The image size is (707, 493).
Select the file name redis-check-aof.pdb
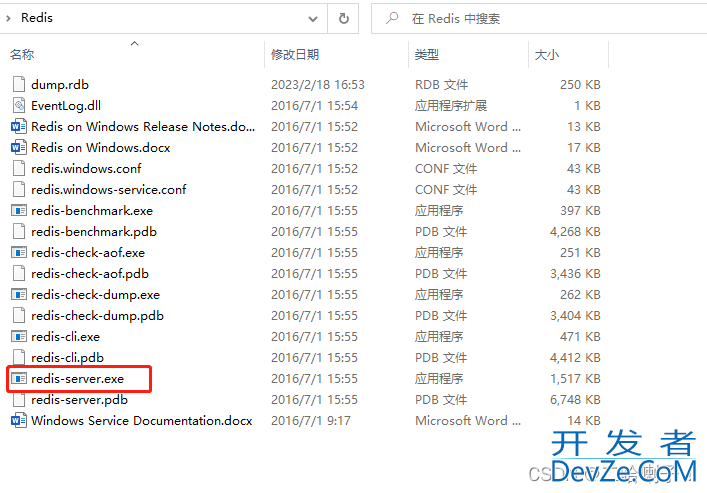(90, 273)
